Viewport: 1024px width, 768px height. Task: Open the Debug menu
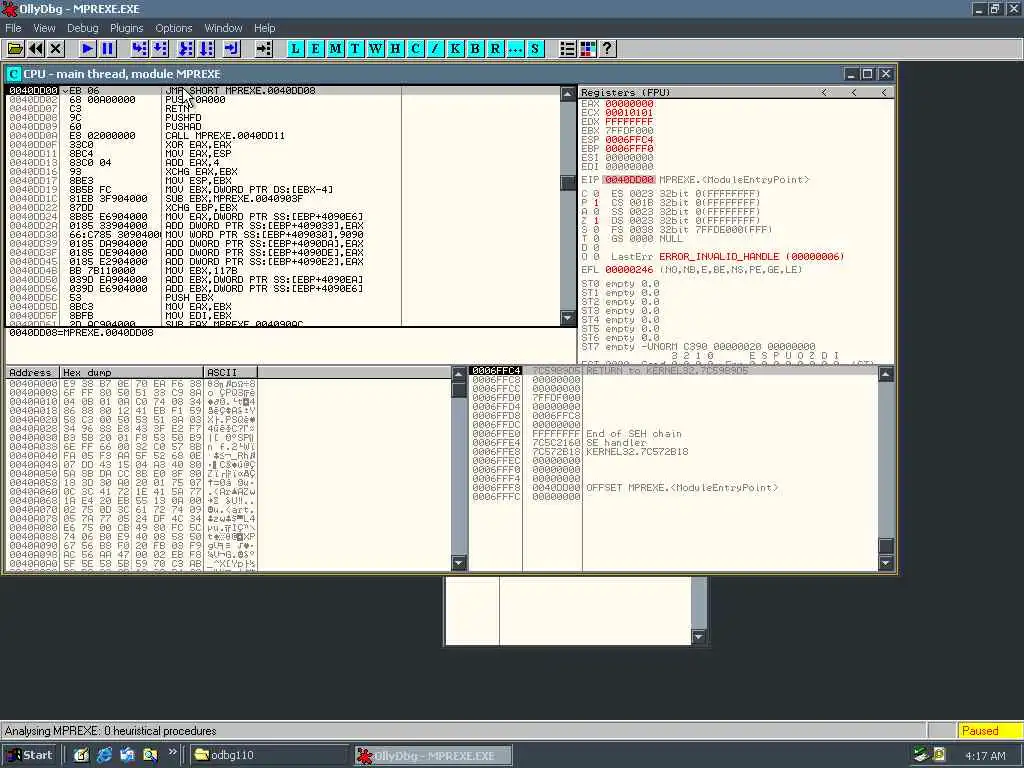pyautogui.click(x=82, y=28)
